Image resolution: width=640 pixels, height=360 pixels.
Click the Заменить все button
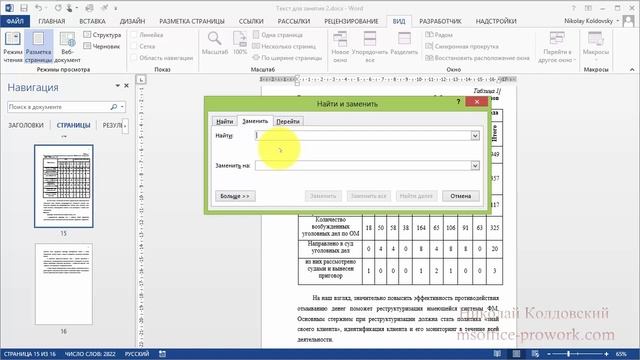(369, 196)
